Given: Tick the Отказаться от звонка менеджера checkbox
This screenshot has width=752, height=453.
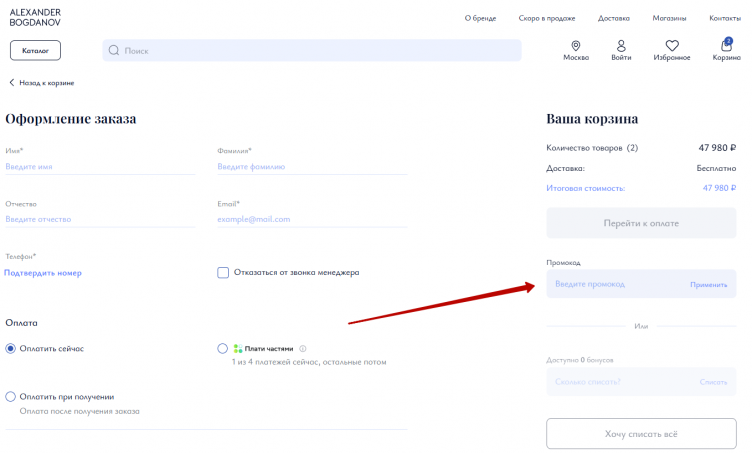Looking at the screenshot, I should click(223, 272).
